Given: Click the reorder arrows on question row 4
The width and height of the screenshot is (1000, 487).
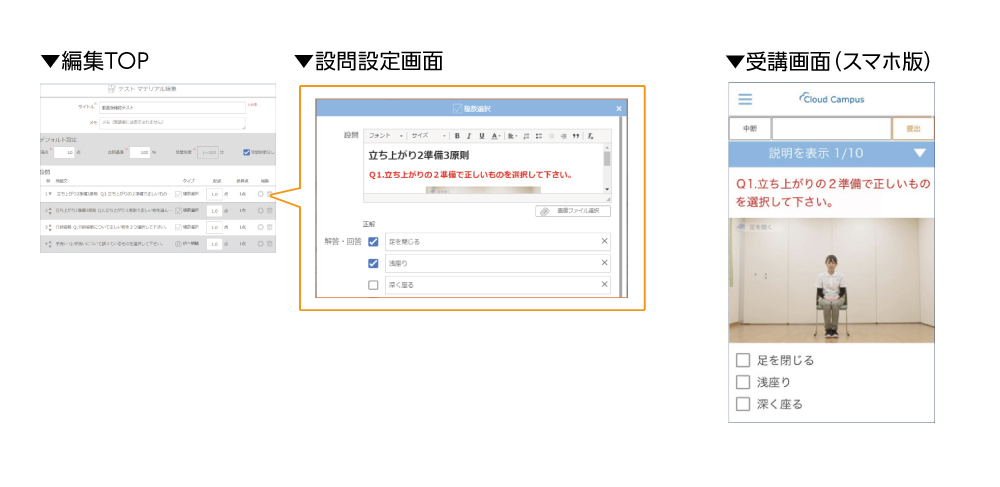Looking at the screenshot, I should [50, 244].
